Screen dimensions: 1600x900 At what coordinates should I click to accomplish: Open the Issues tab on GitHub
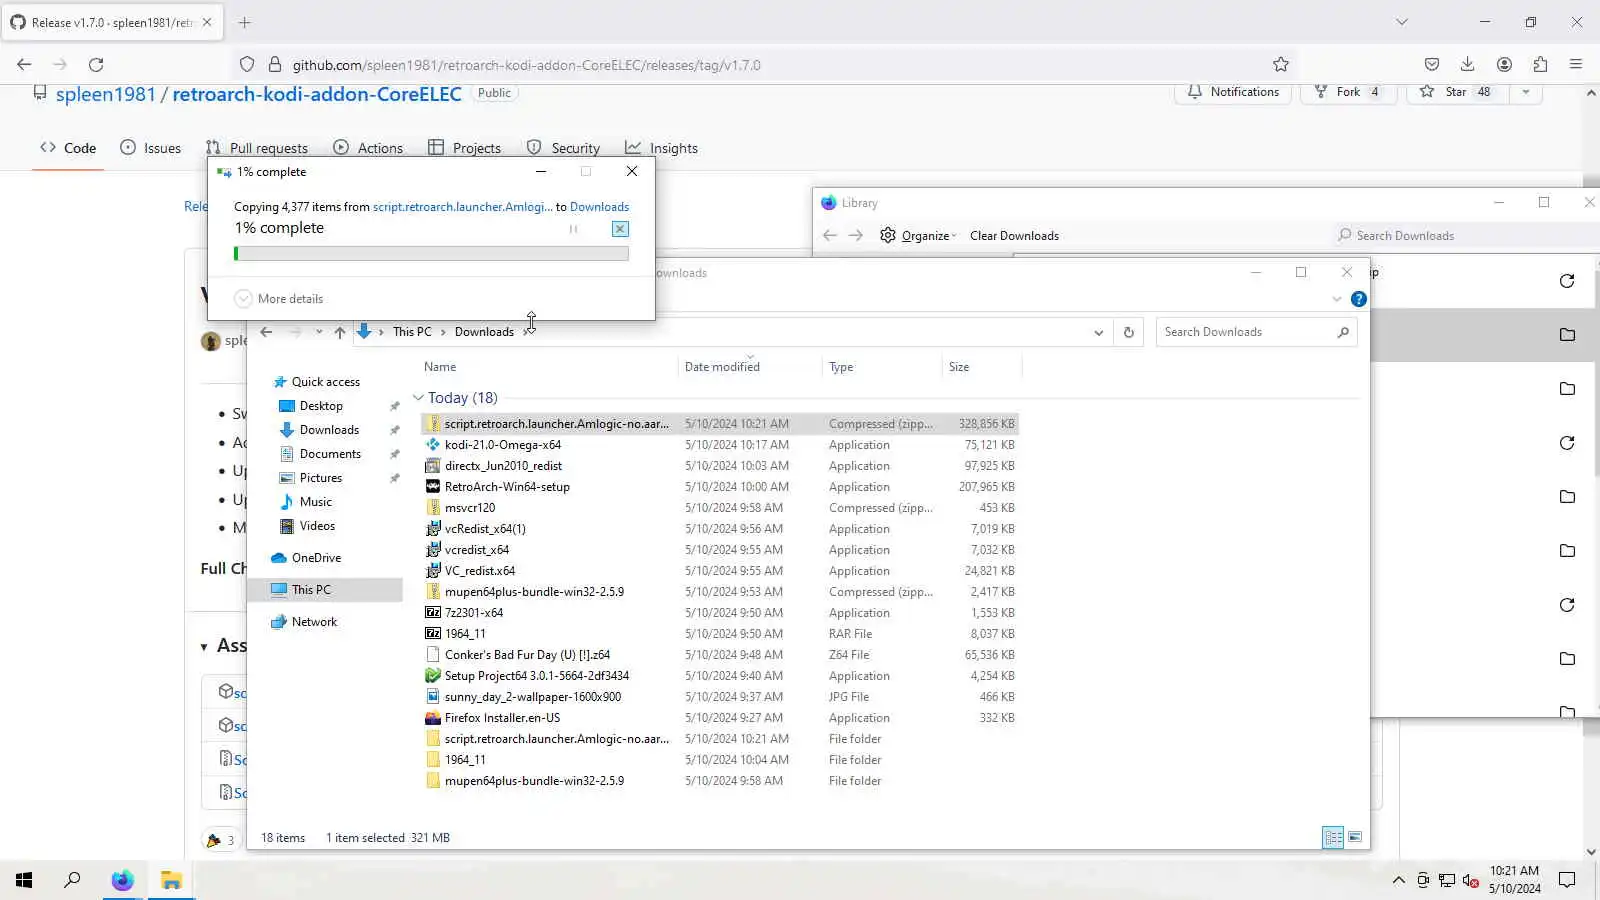pyautogui.click(x=151, y=148)
